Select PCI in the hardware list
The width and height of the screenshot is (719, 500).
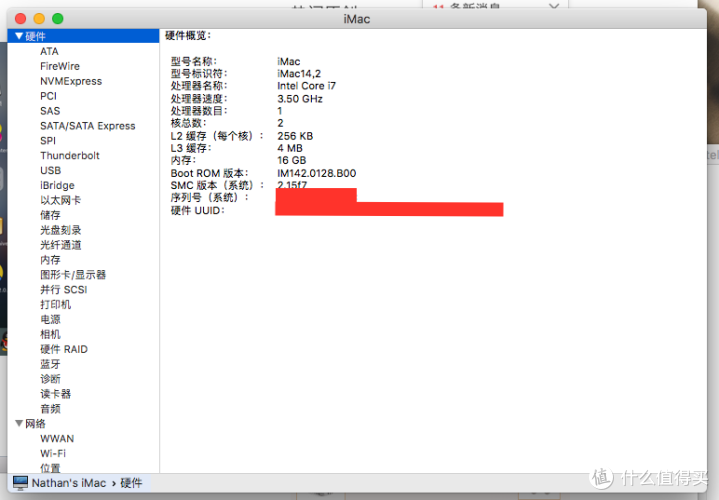(x=48, y=96)
